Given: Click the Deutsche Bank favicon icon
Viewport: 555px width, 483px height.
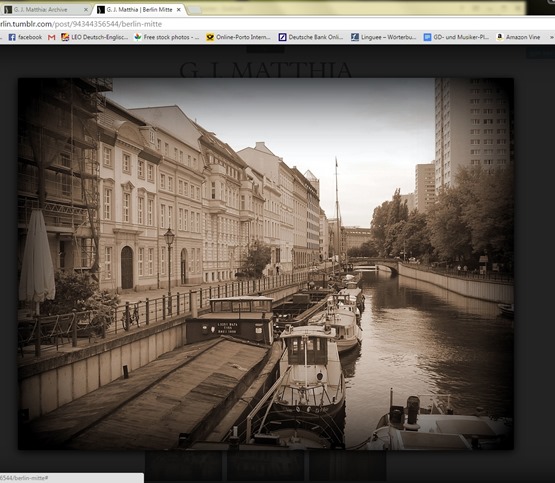Looking at the screenshot, I should coord(282,37).
